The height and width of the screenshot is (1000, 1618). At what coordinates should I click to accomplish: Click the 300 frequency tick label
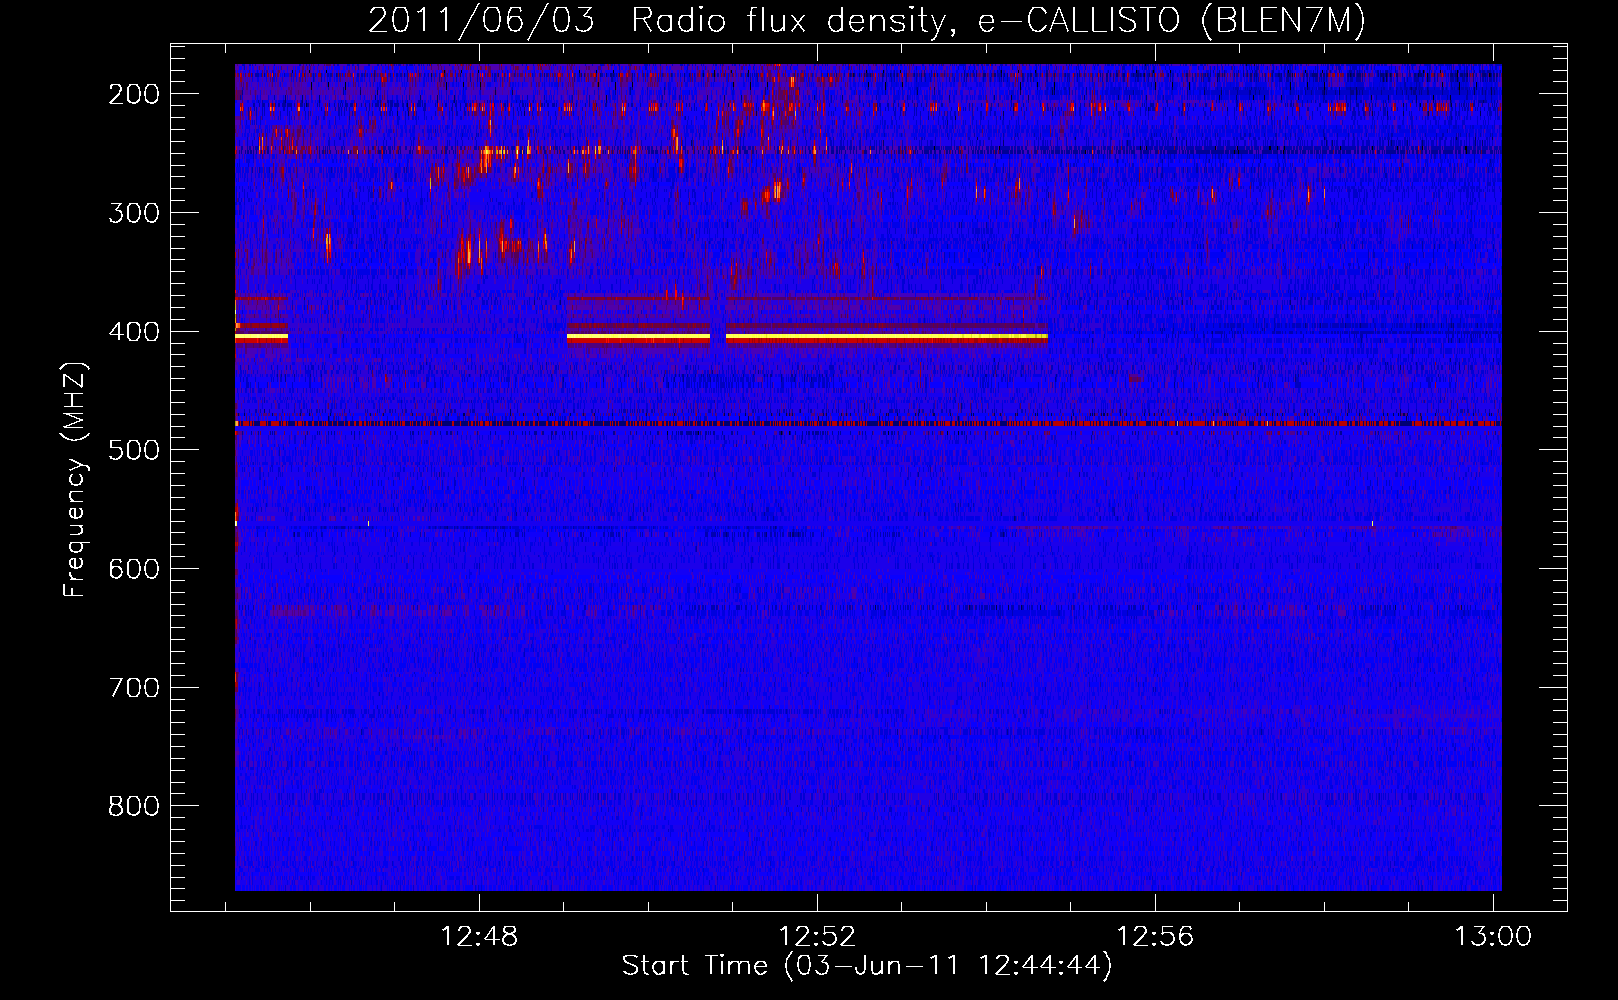click(134, 213)
